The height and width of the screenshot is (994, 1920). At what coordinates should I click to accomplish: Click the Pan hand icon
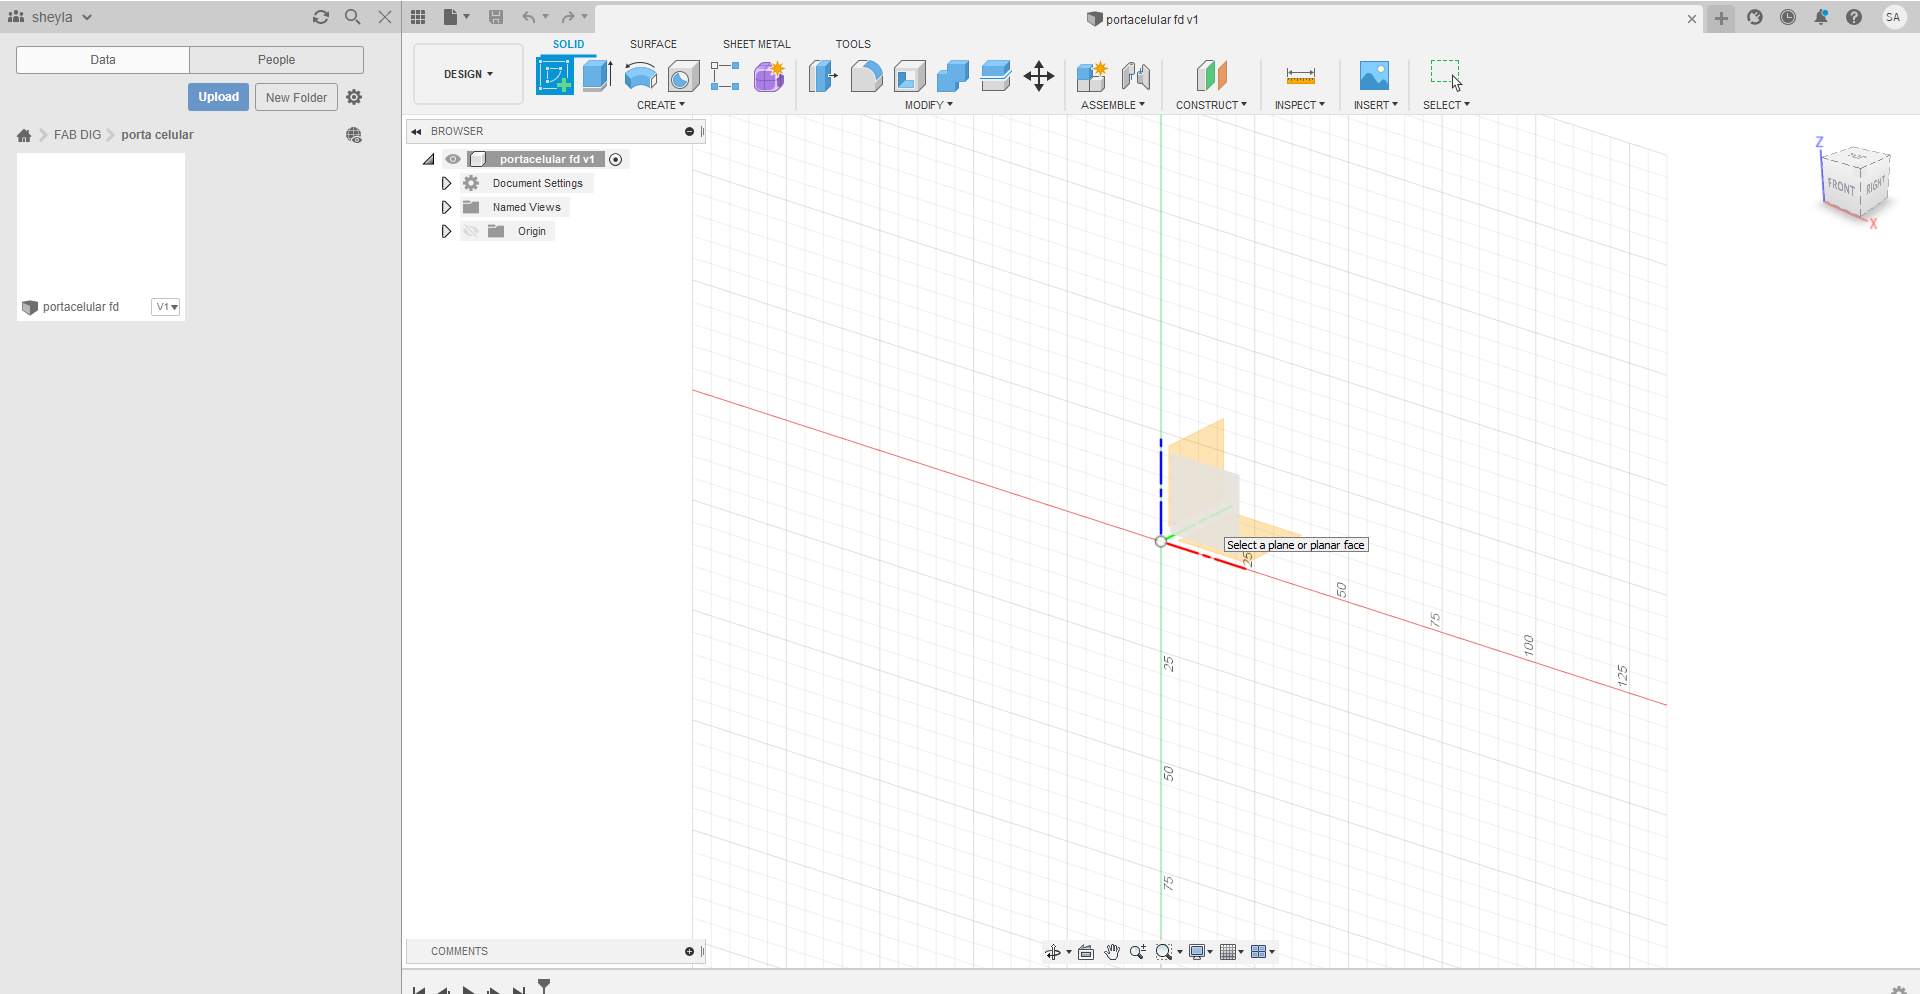pos(1112,952)
